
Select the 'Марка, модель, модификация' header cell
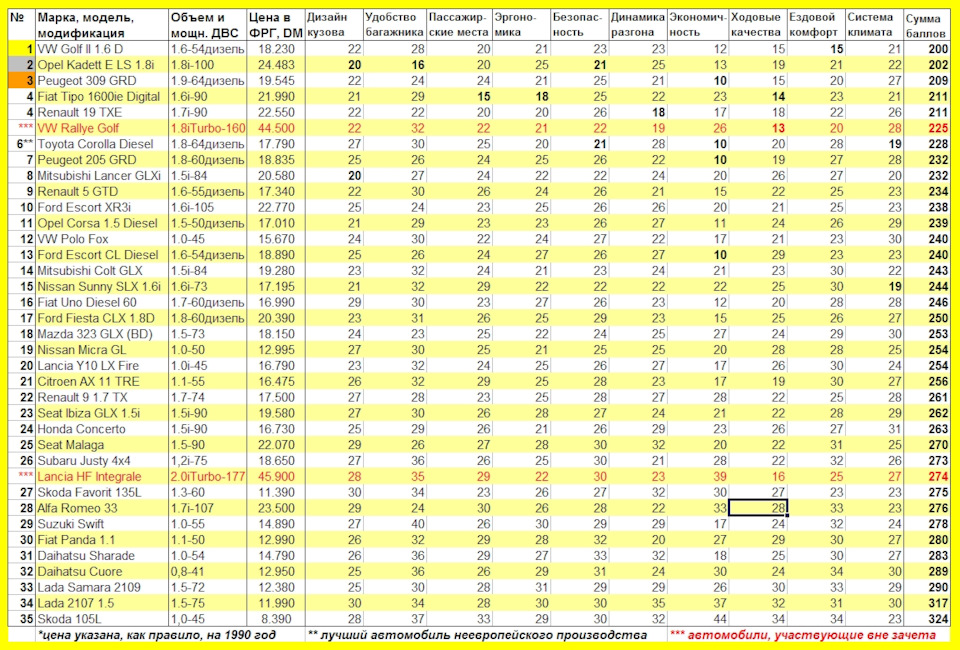point(102,25)
